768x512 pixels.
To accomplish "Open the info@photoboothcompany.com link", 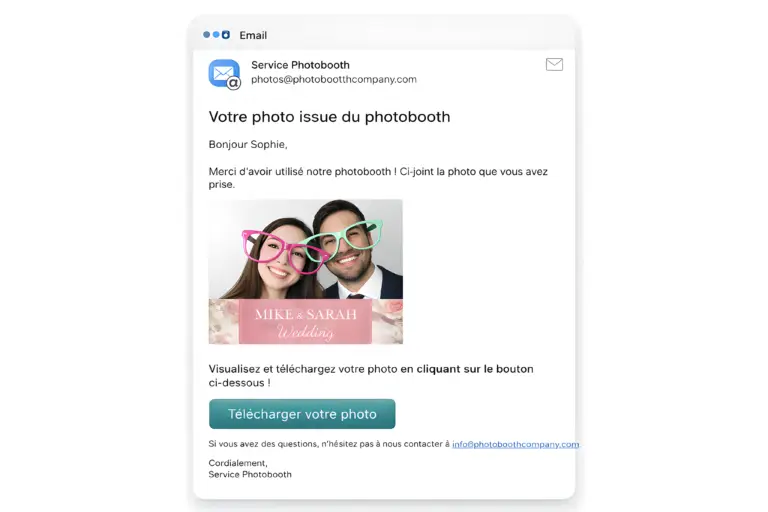I will pyautogui.click(x=515, y=444).
